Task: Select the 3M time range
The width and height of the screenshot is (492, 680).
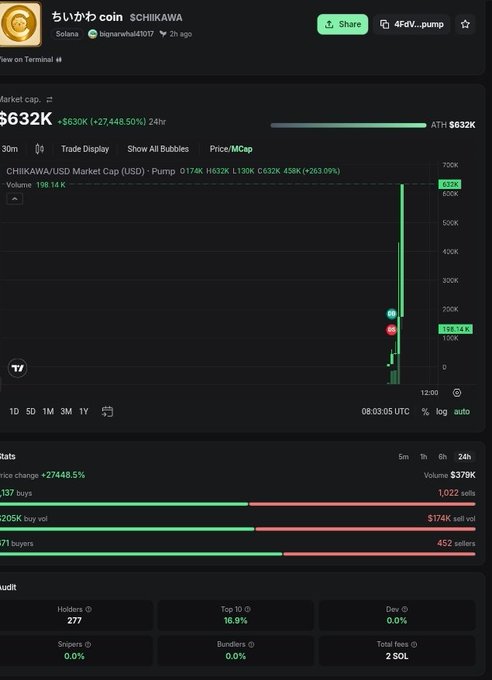Action: (x=66, y=412)
